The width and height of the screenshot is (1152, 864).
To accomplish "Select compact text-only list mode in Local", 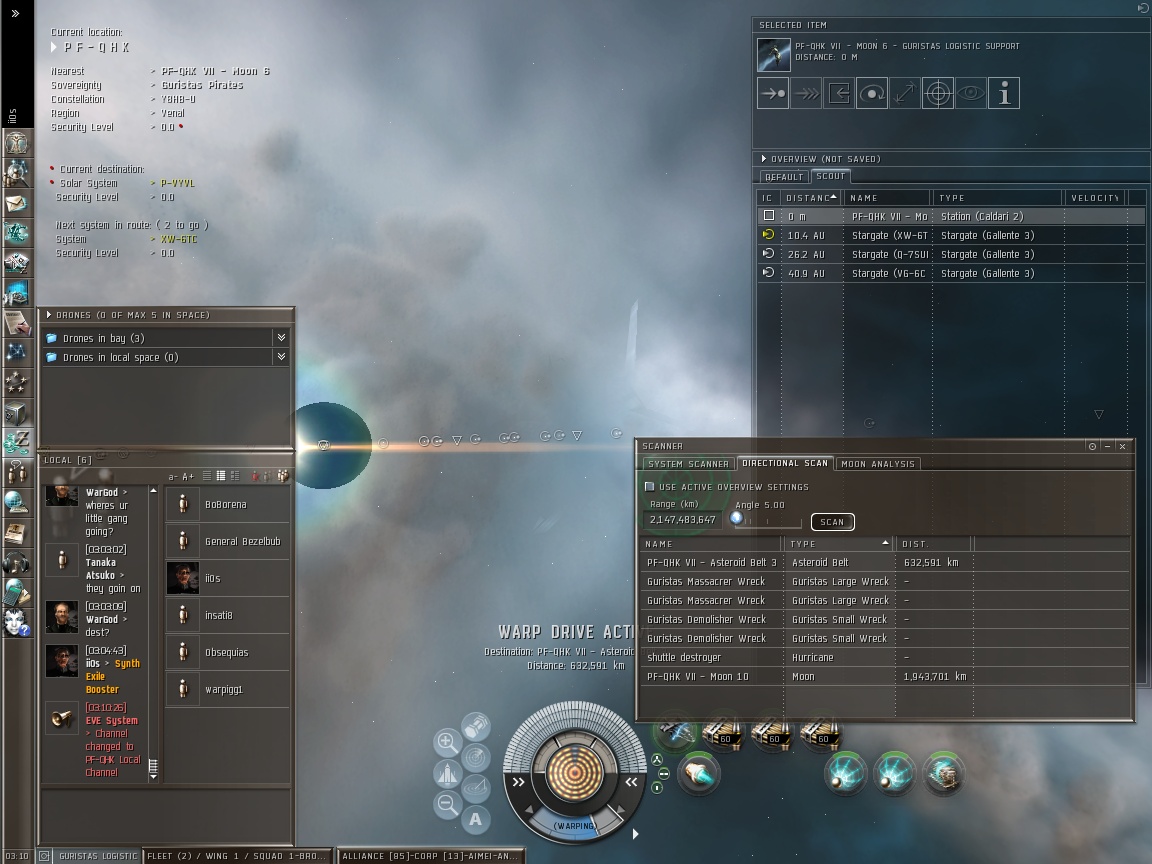I will pos(207,476).
